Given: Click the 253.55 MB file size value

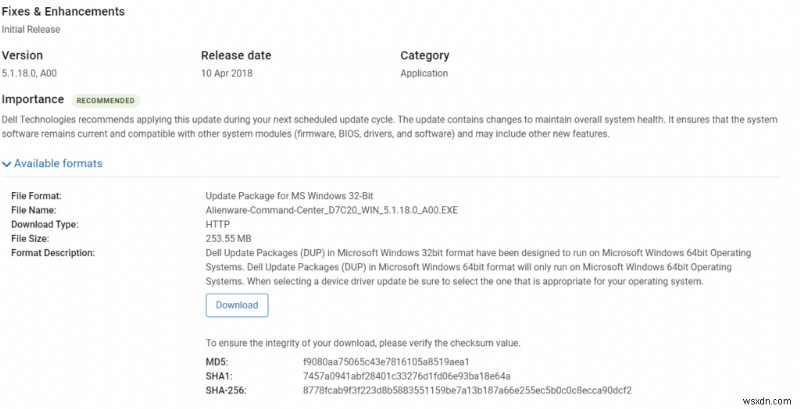Looking at the screenshot, I should pyautogui.click(x=230, y=239).
